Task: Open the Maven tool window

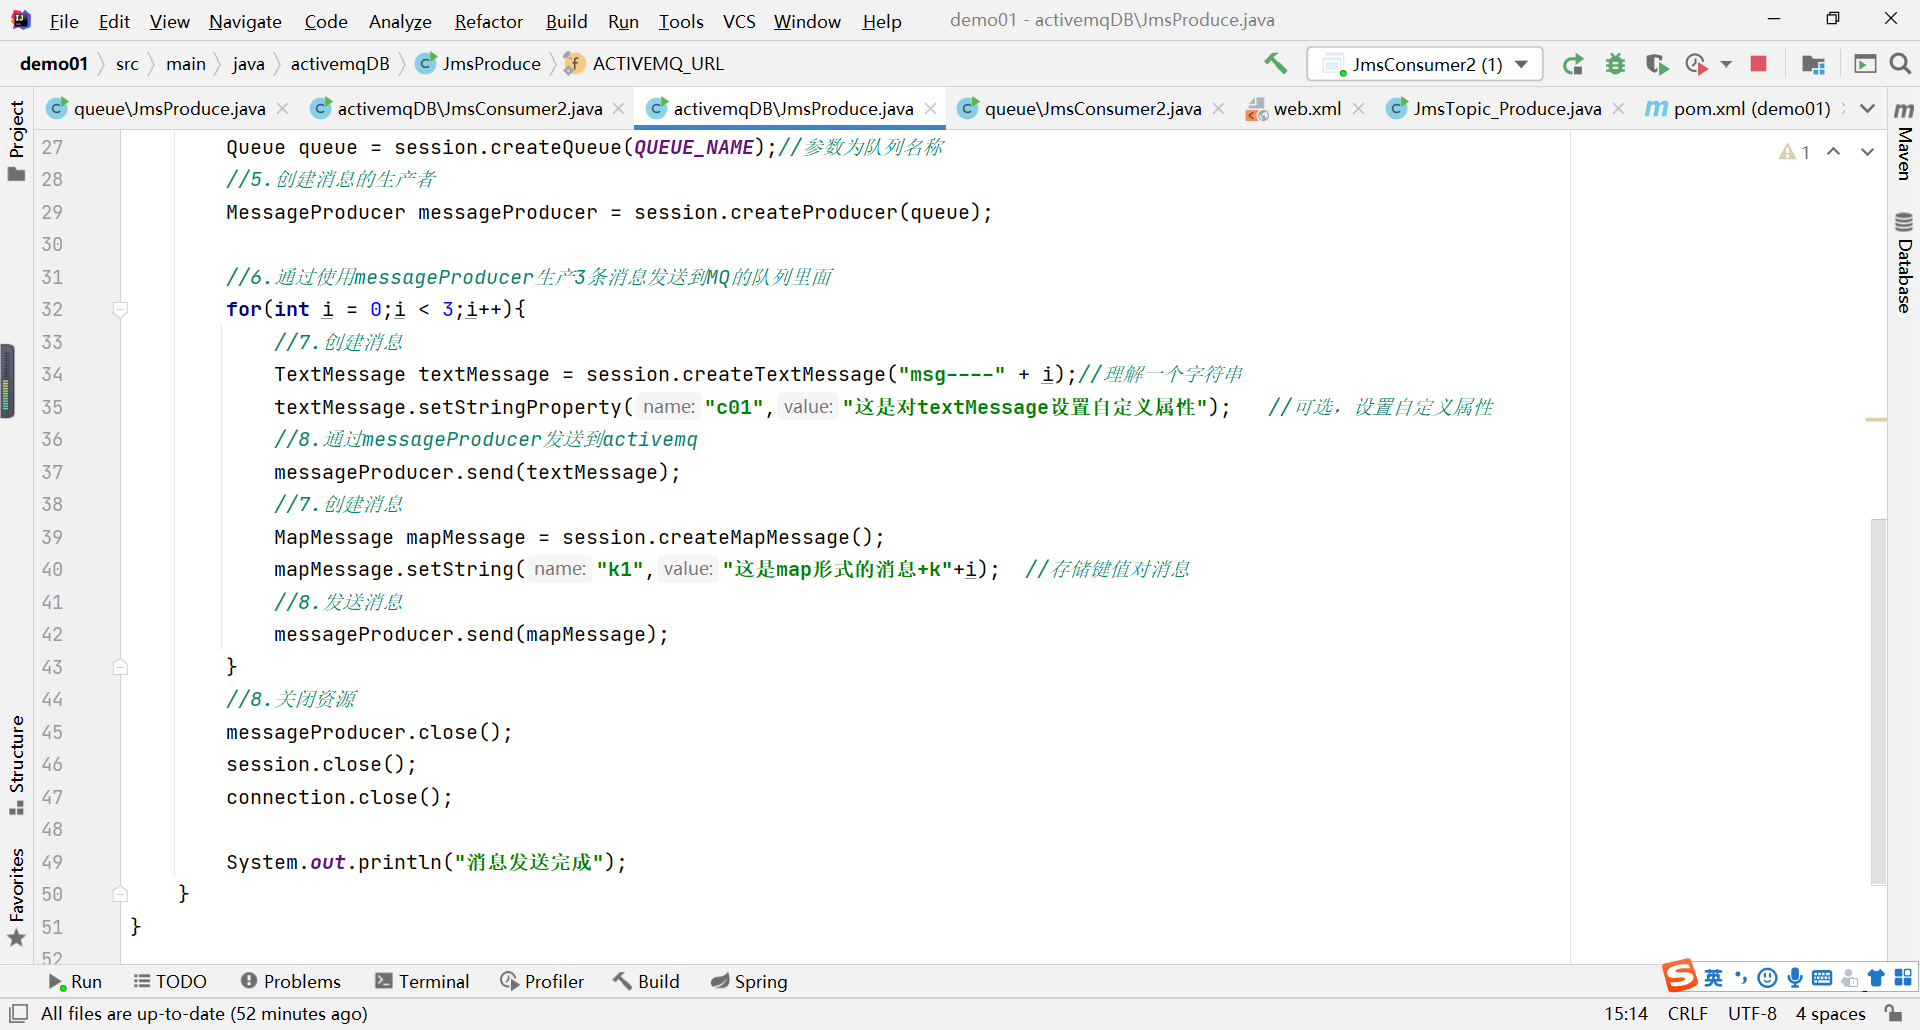Action: click(1904, 141)
